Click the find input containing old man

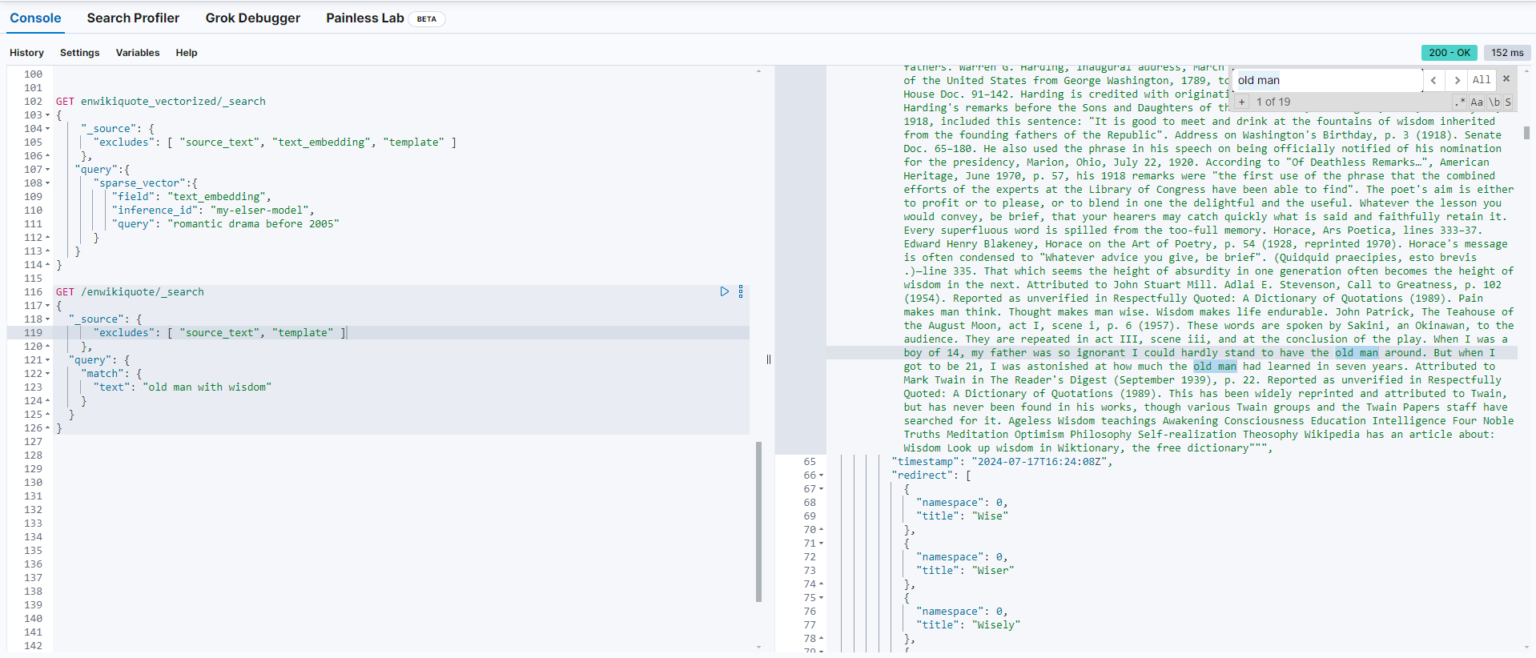tap(1320, 80)
